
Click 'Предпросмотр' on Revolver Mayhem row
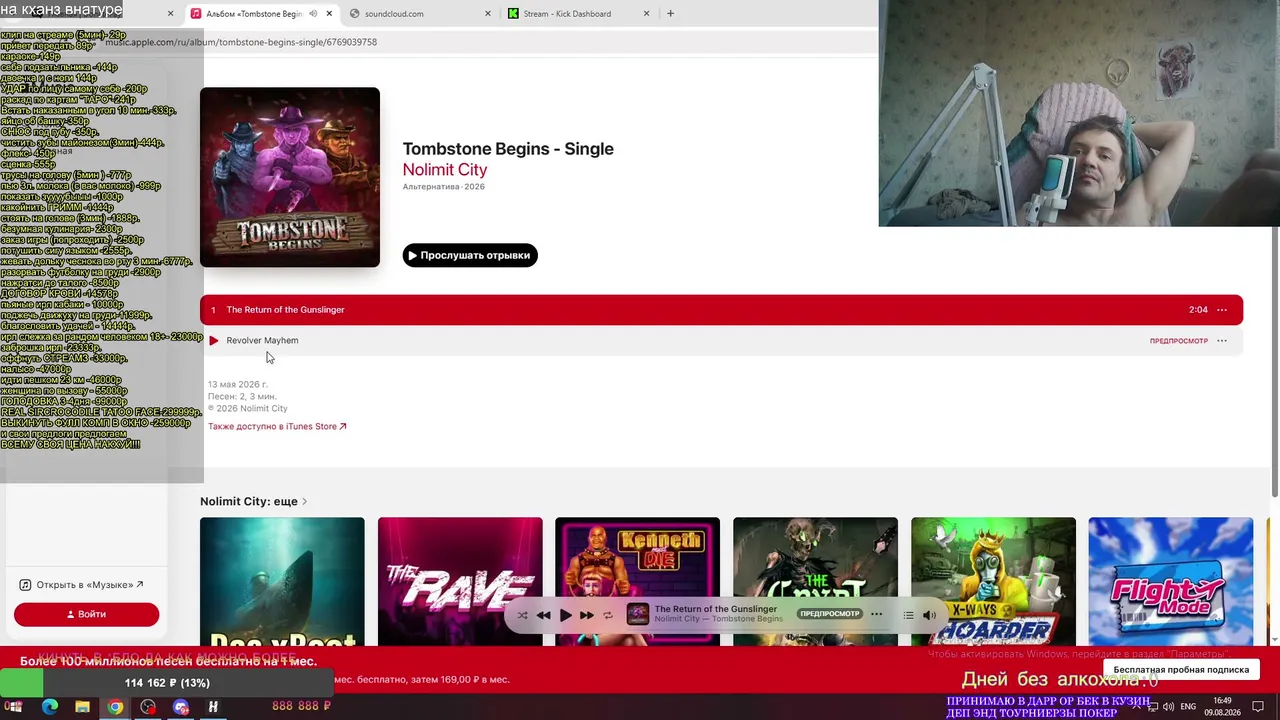[x=1178, y=341]
